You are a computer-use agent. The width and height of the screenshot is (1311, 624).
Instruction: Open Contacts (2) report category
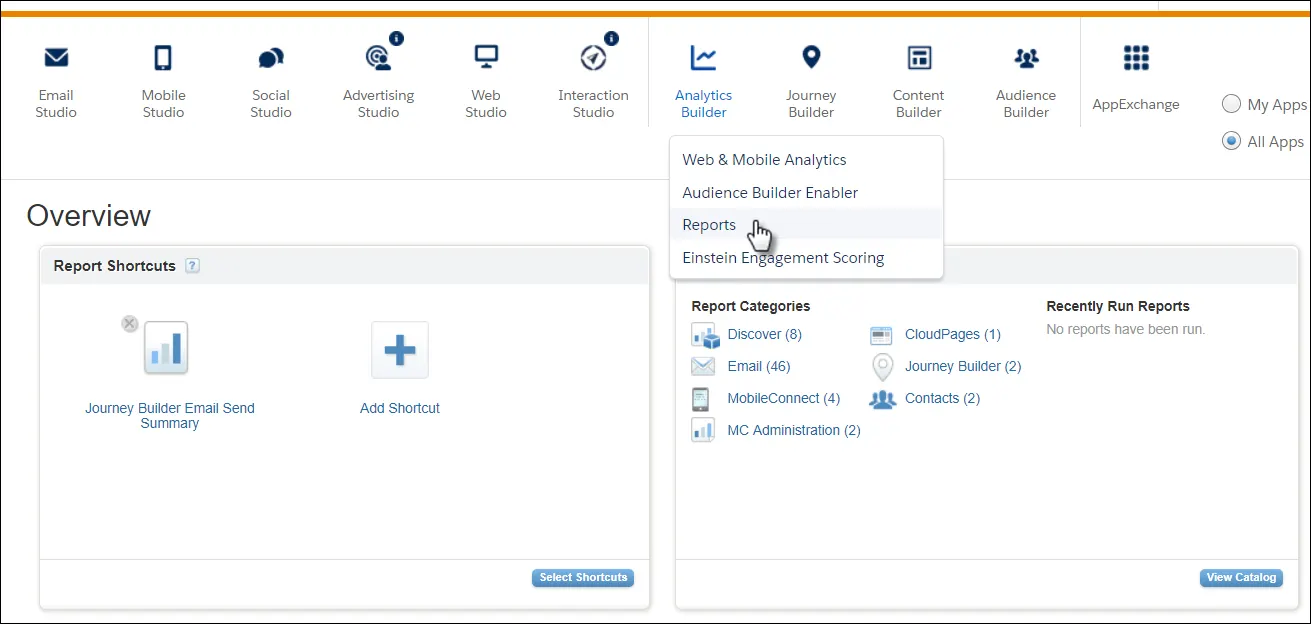click(942, 398)
